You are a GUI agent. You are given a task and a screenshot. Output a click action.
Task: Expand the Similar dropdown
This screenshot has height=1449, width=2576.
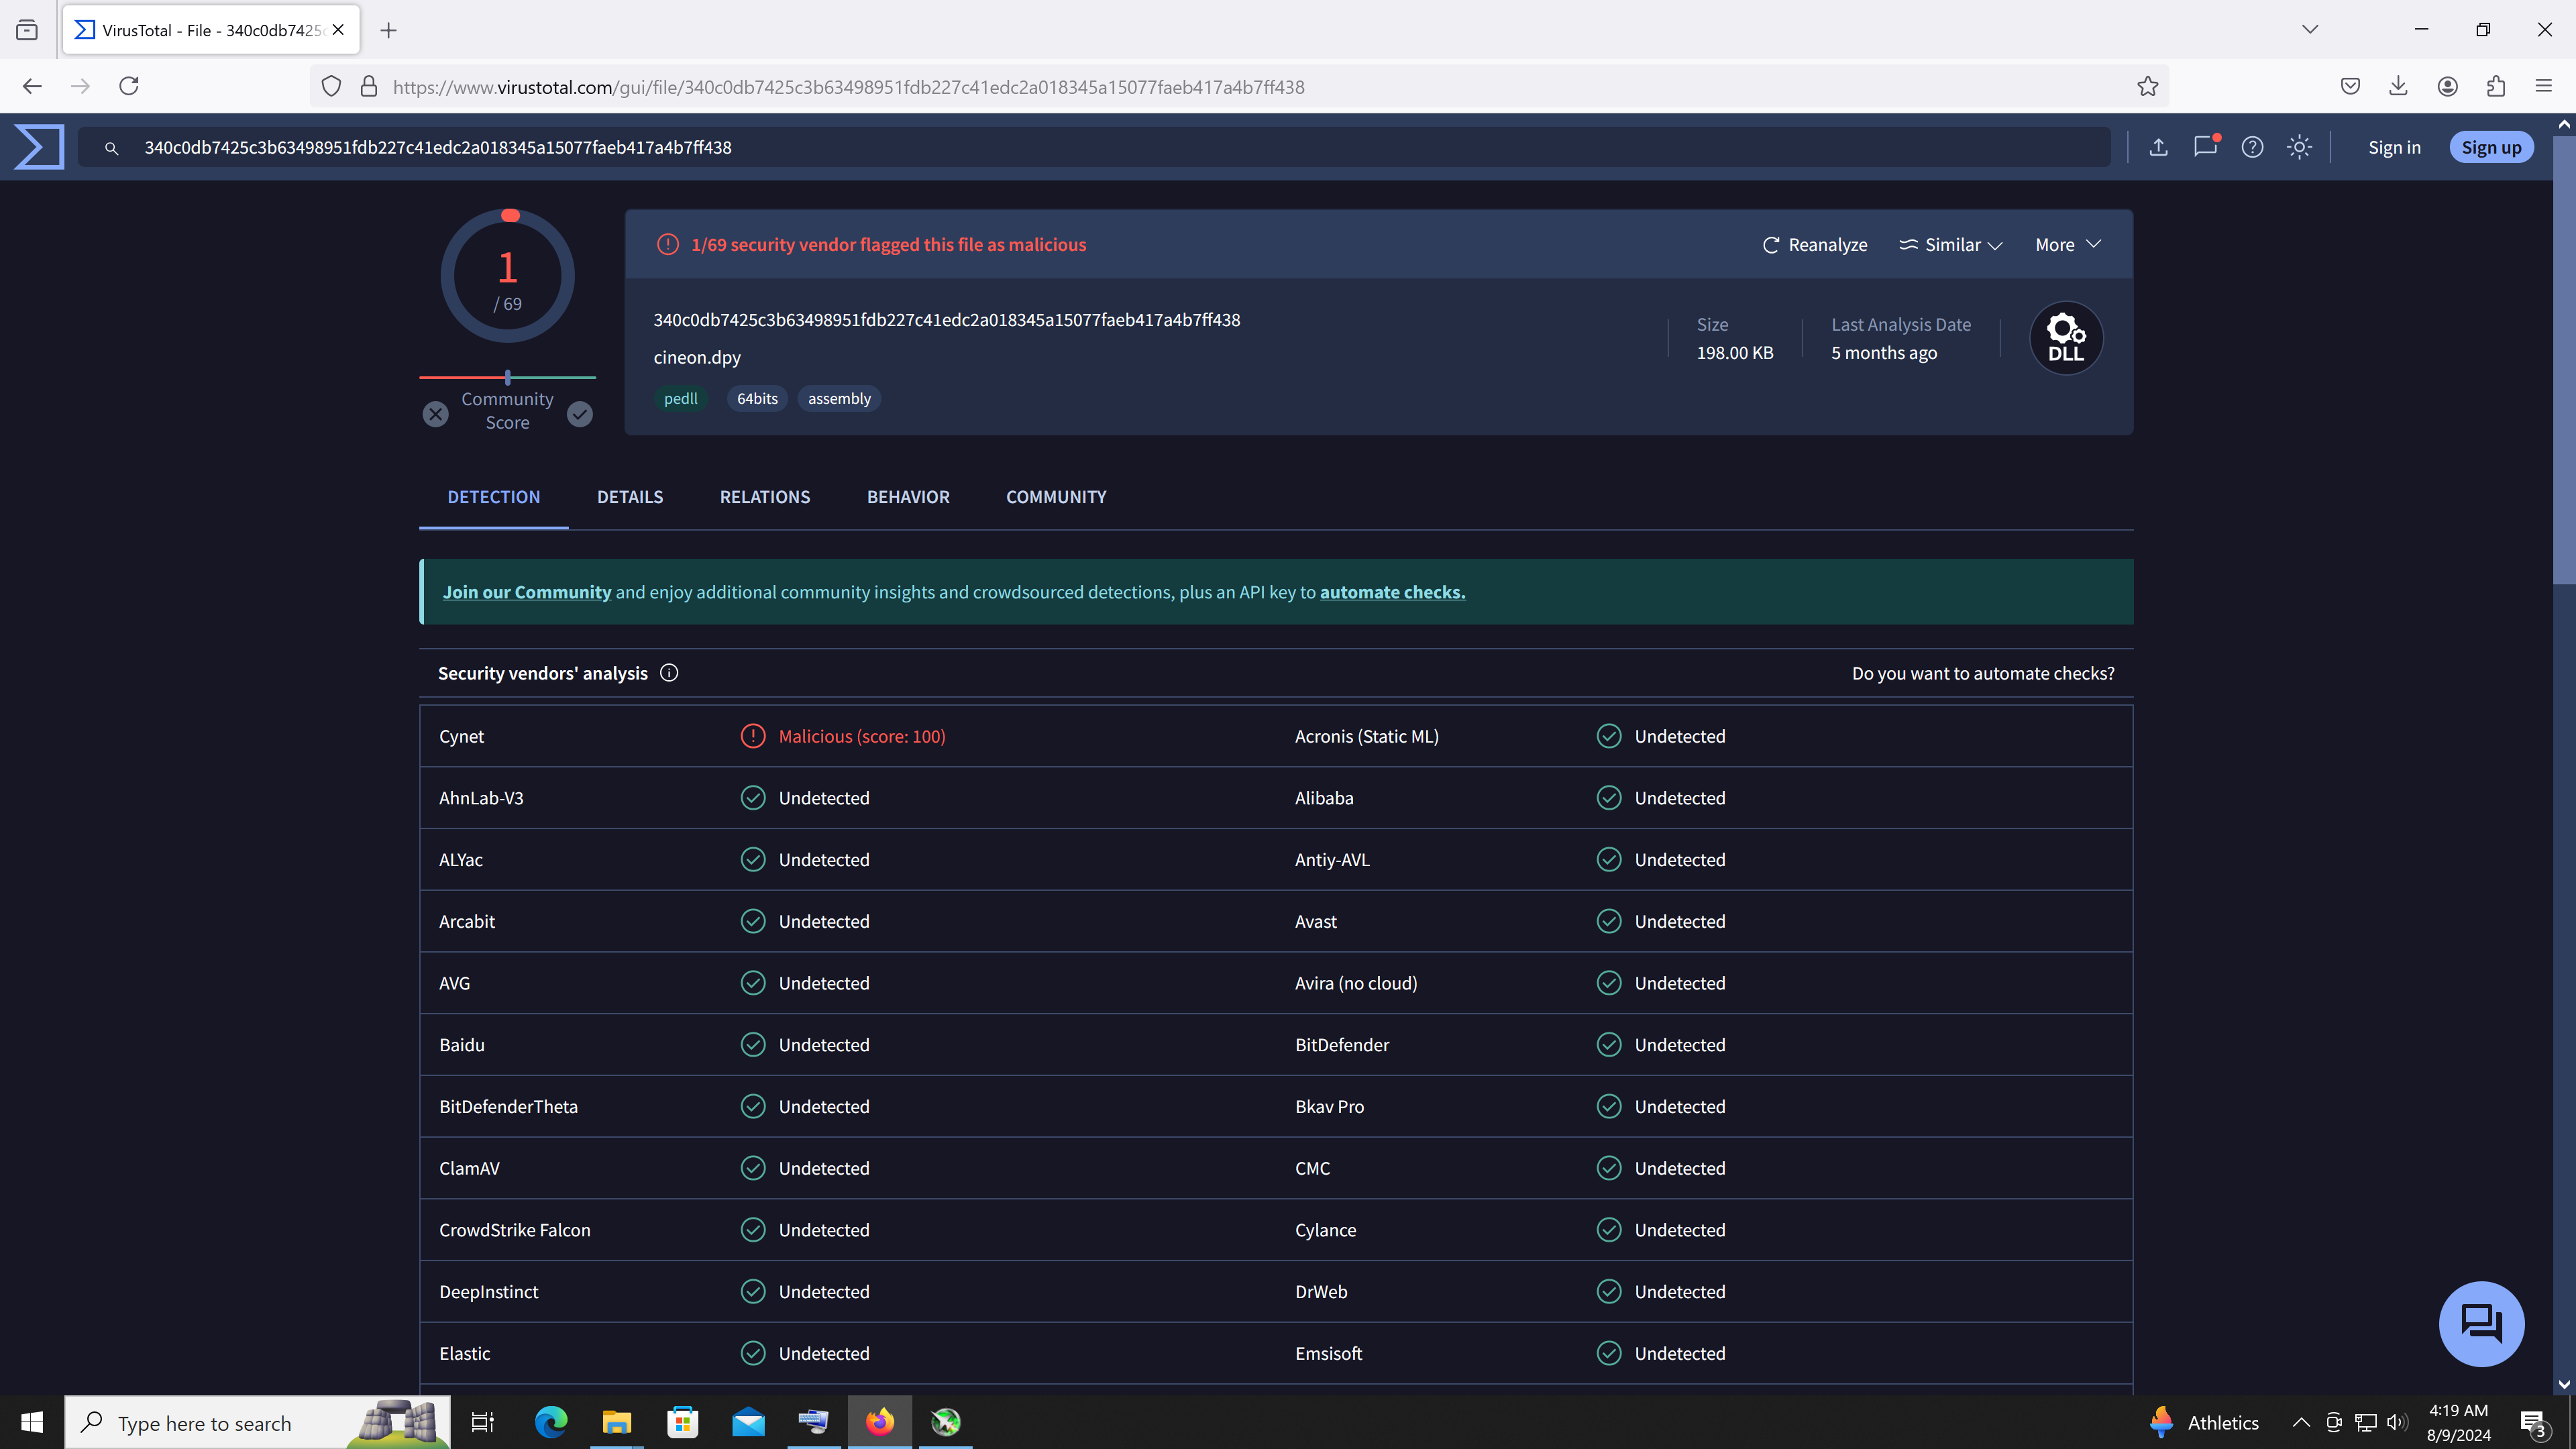point(1950,245)
